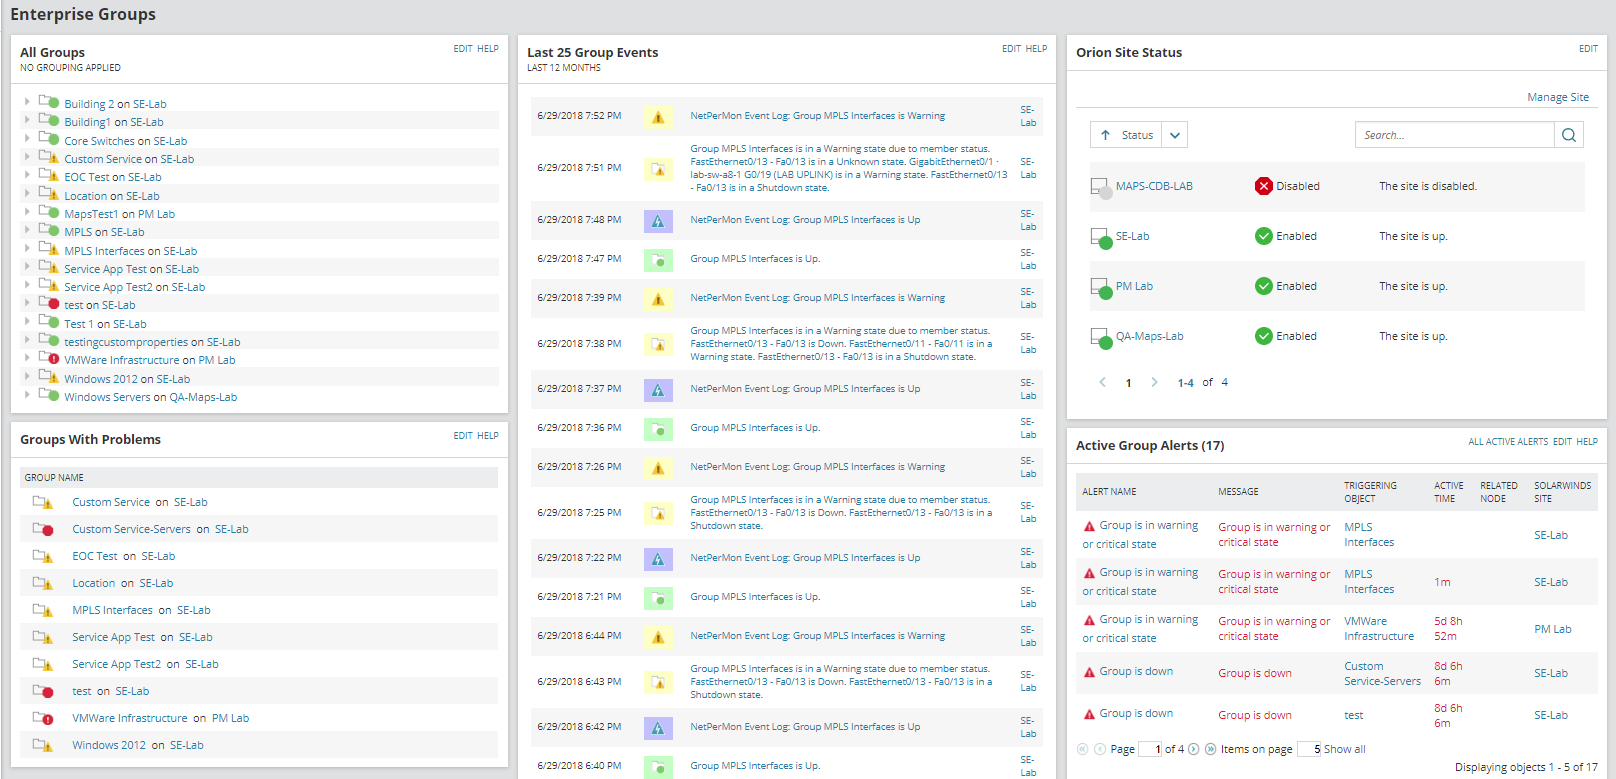Click EDIT in the All Groups panel
Image resolution: width=1616 pixels, height=779 pixels.
point(463,49)
